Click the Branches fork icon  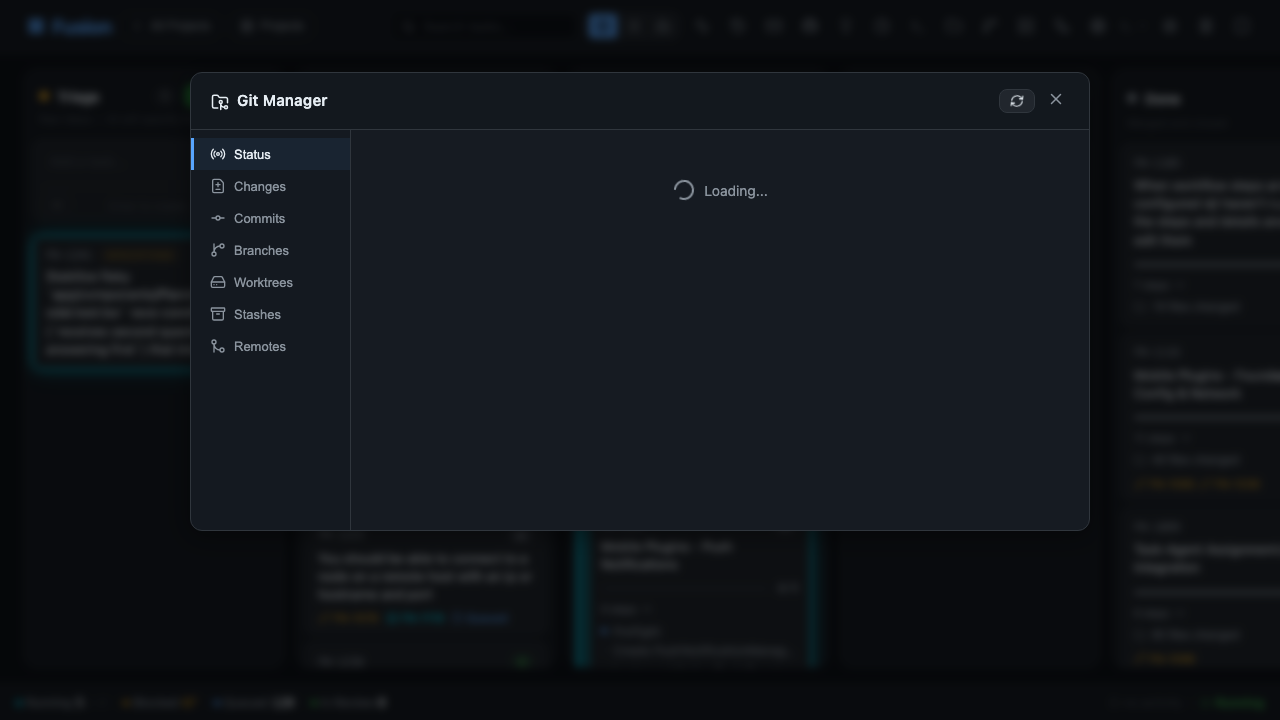218,250
